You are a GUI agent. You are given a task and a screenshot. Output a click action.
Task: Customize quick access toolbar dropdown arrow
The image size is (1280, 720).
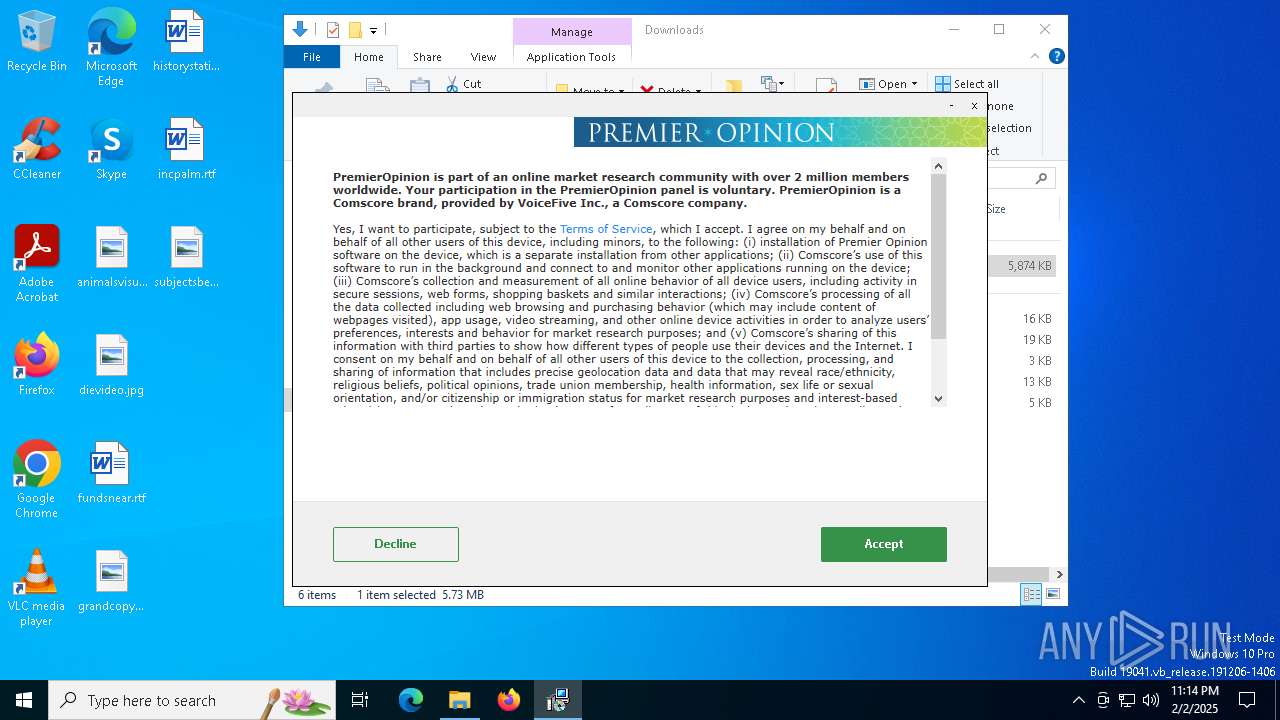tap(373, 31)
